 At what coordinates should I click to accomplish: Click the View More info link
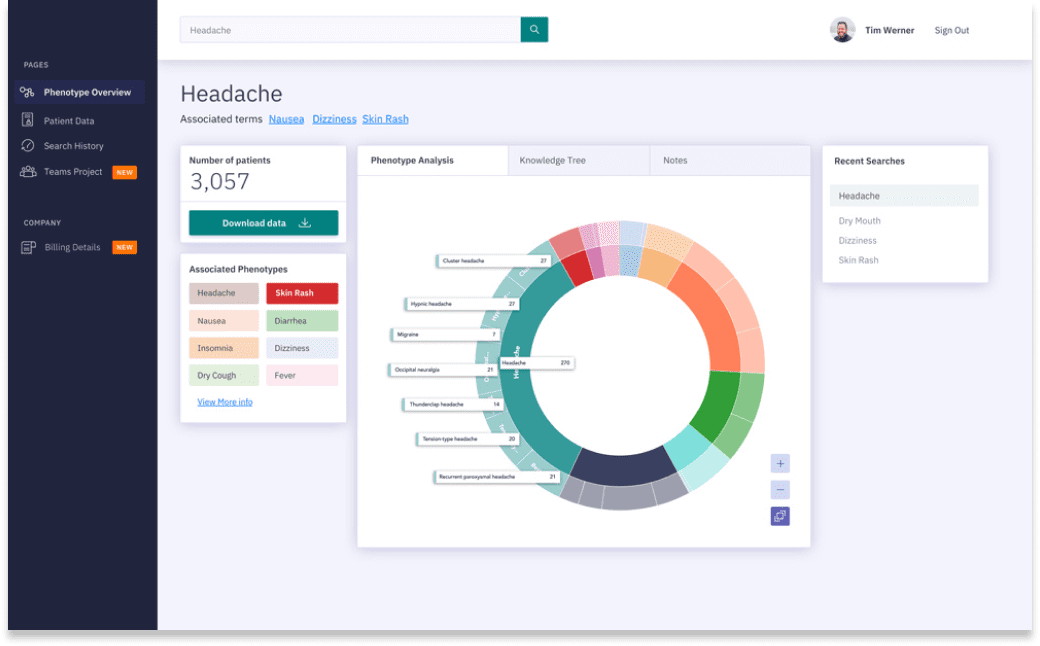pos(225,402)
